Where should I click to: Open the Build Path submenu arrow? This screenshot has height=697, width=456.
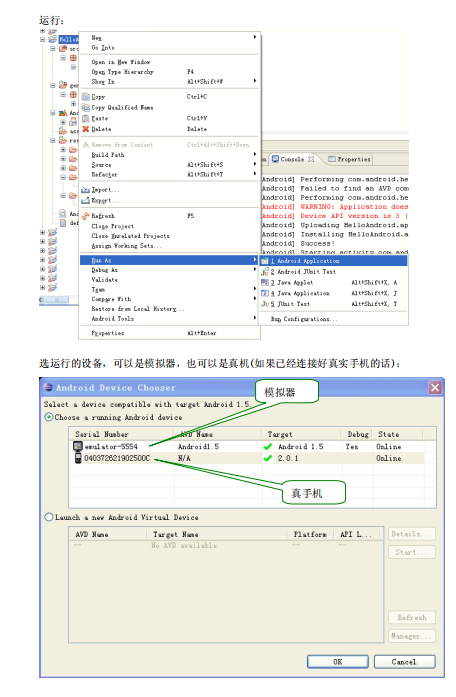tap(255, 154)
